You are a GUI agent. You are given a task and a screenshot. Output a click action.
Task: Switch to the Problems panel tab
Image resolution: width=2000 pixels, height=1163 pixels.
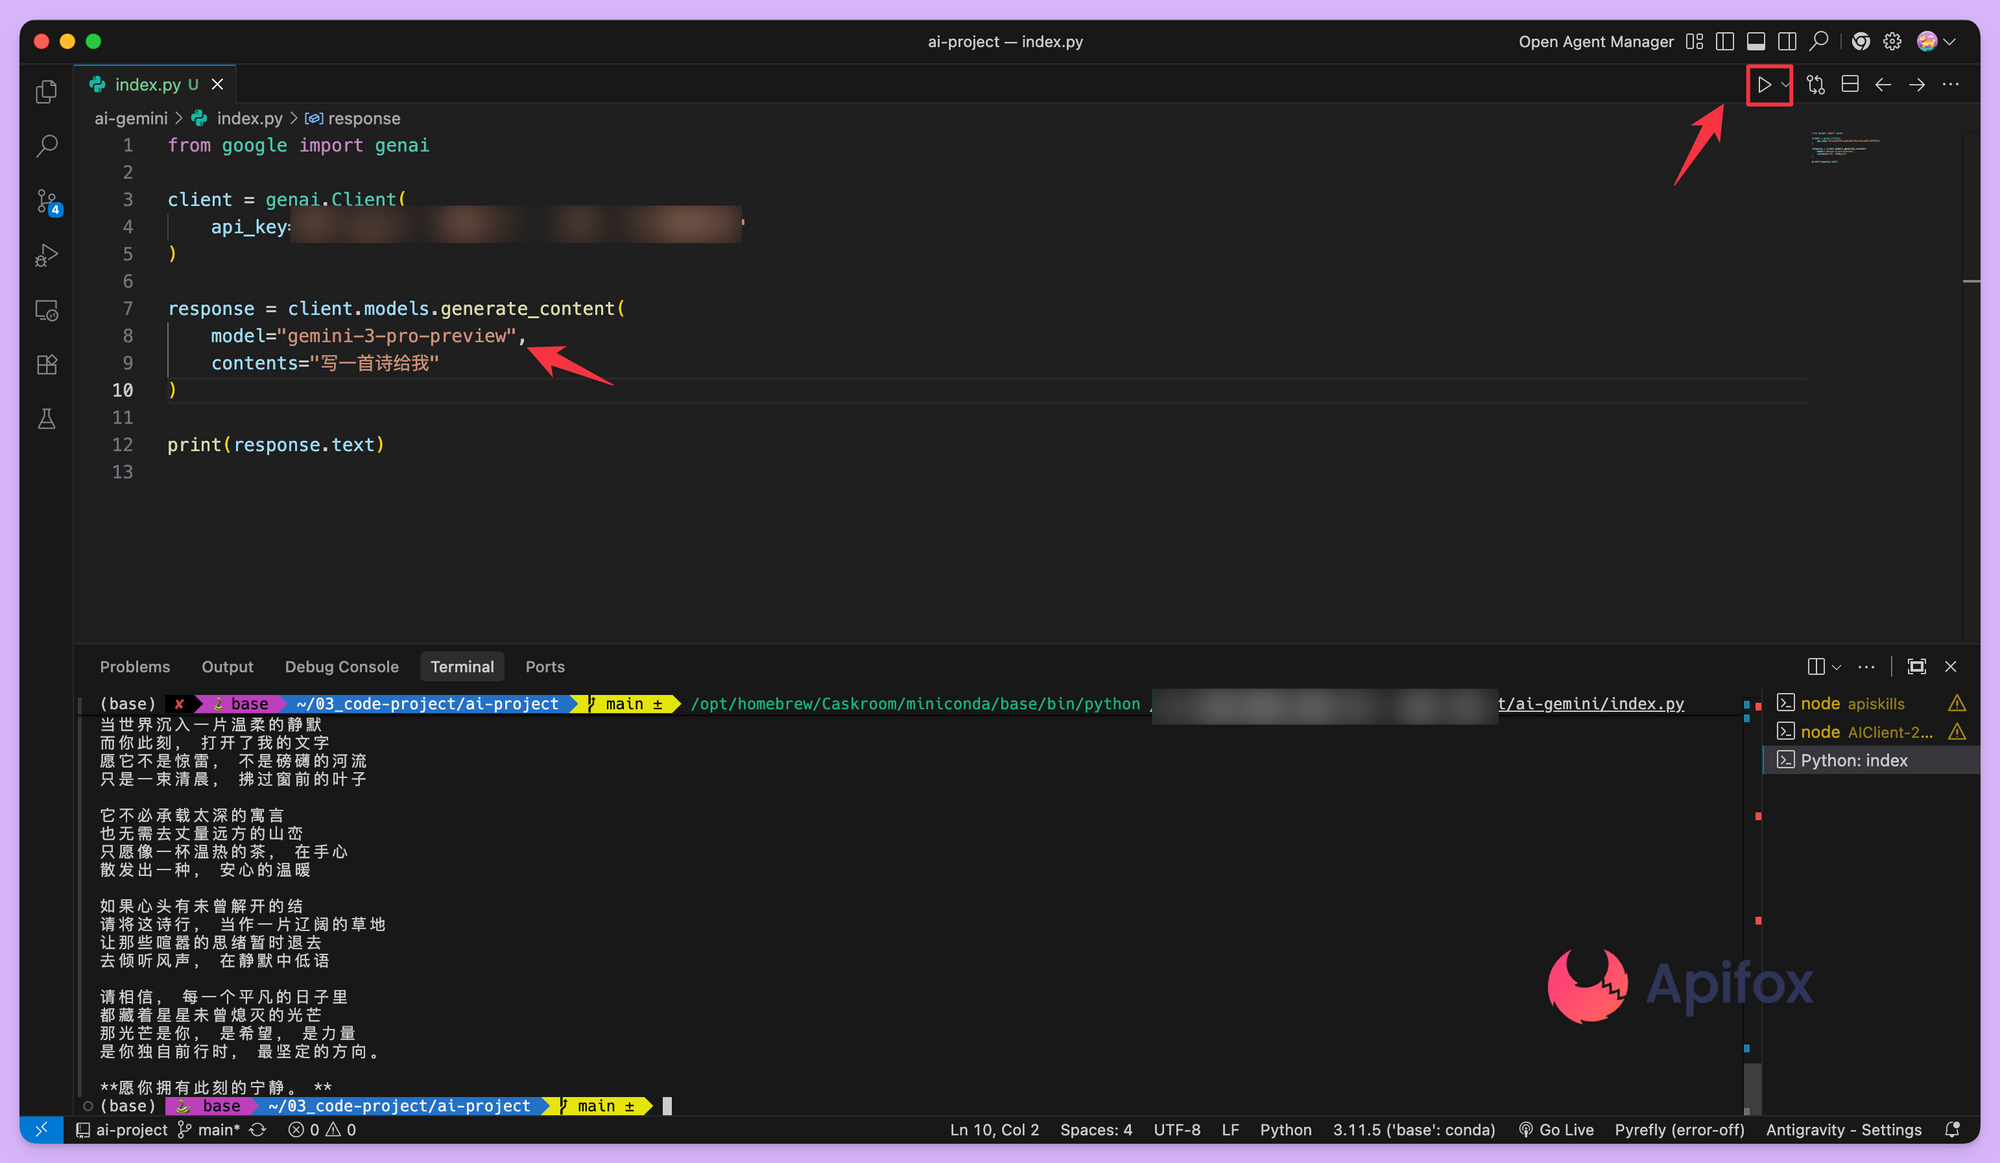click(x=135, y=667)
